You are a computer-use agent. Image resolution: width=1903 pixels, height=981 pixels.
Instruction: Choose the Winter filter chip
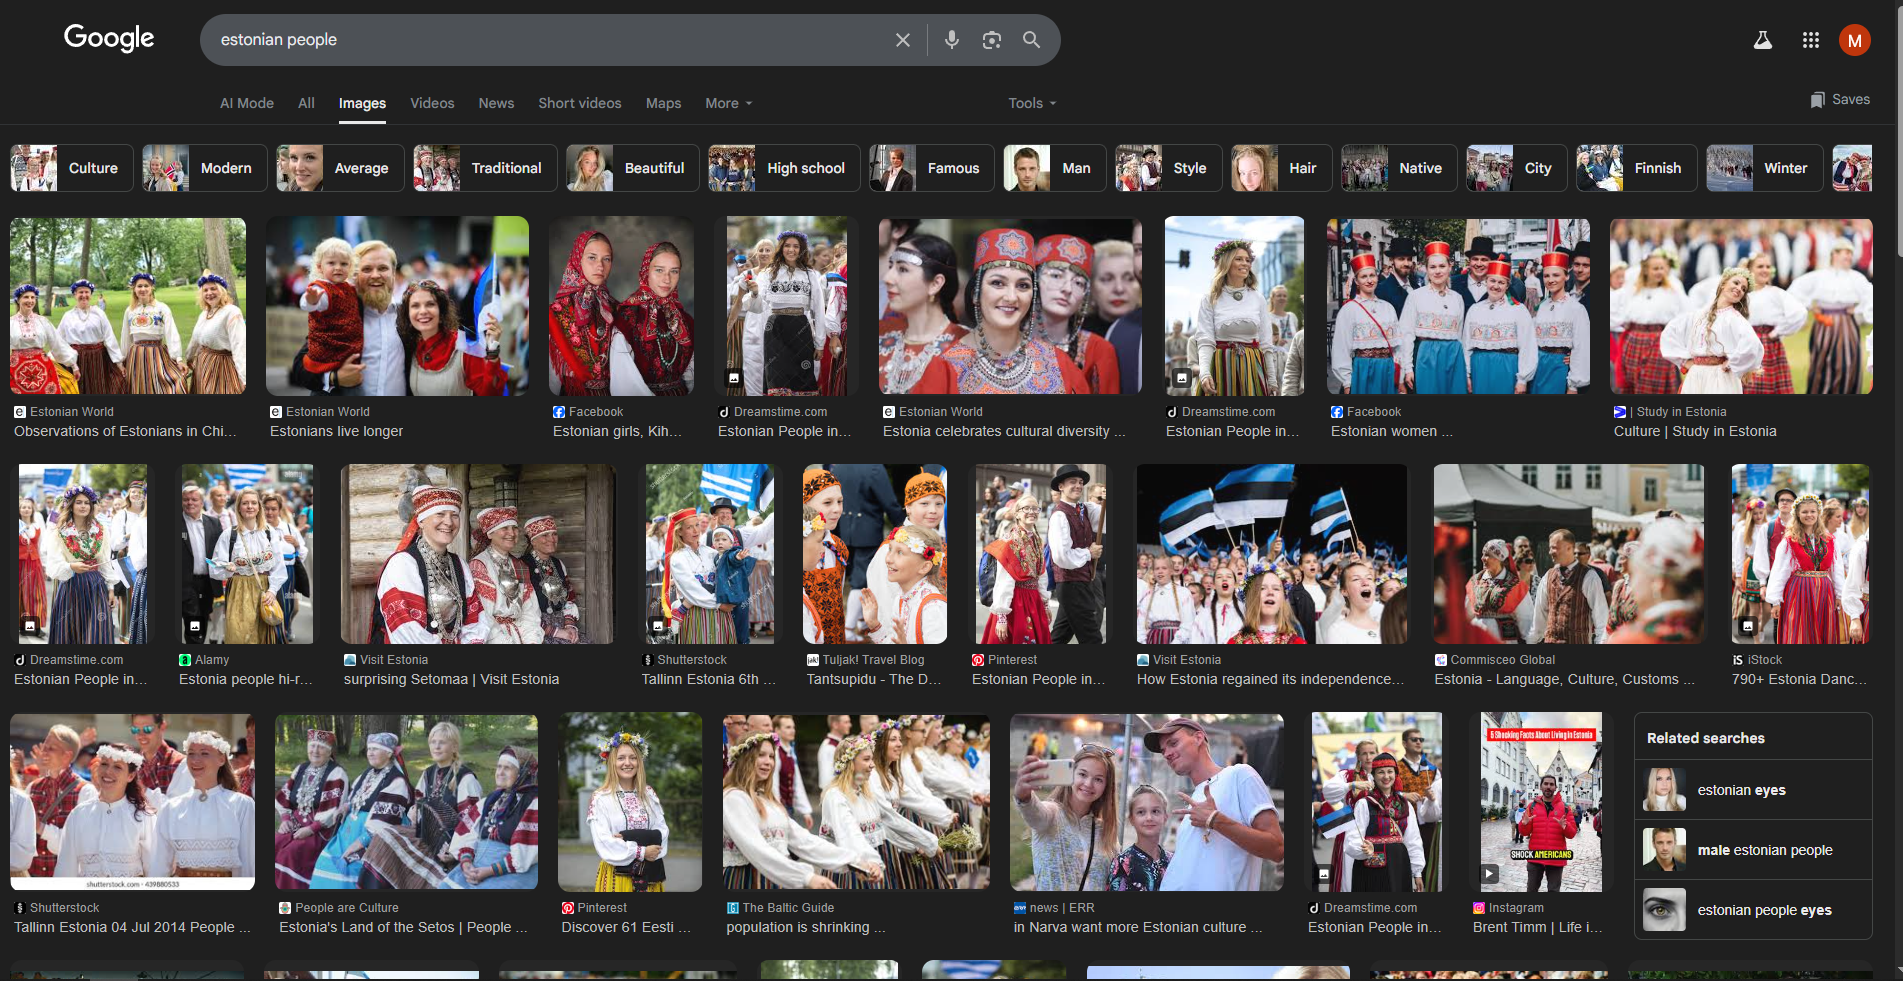pos(1764,168)
